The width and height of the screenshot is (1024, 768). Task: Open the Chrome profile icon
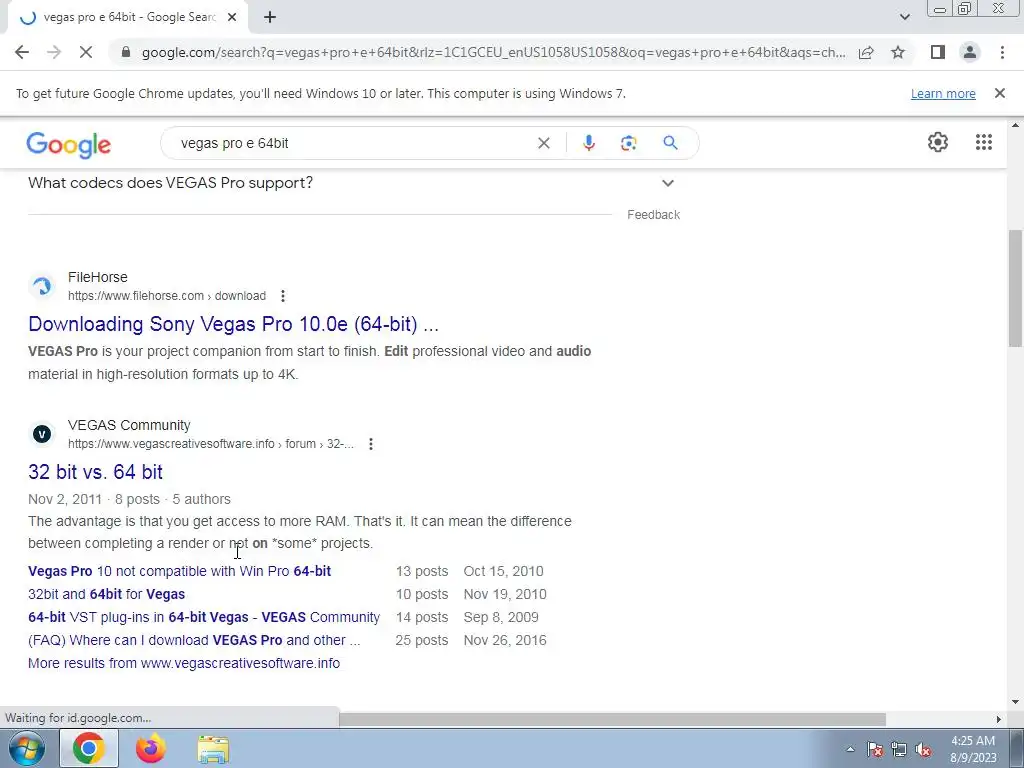(x=970, y=52)
